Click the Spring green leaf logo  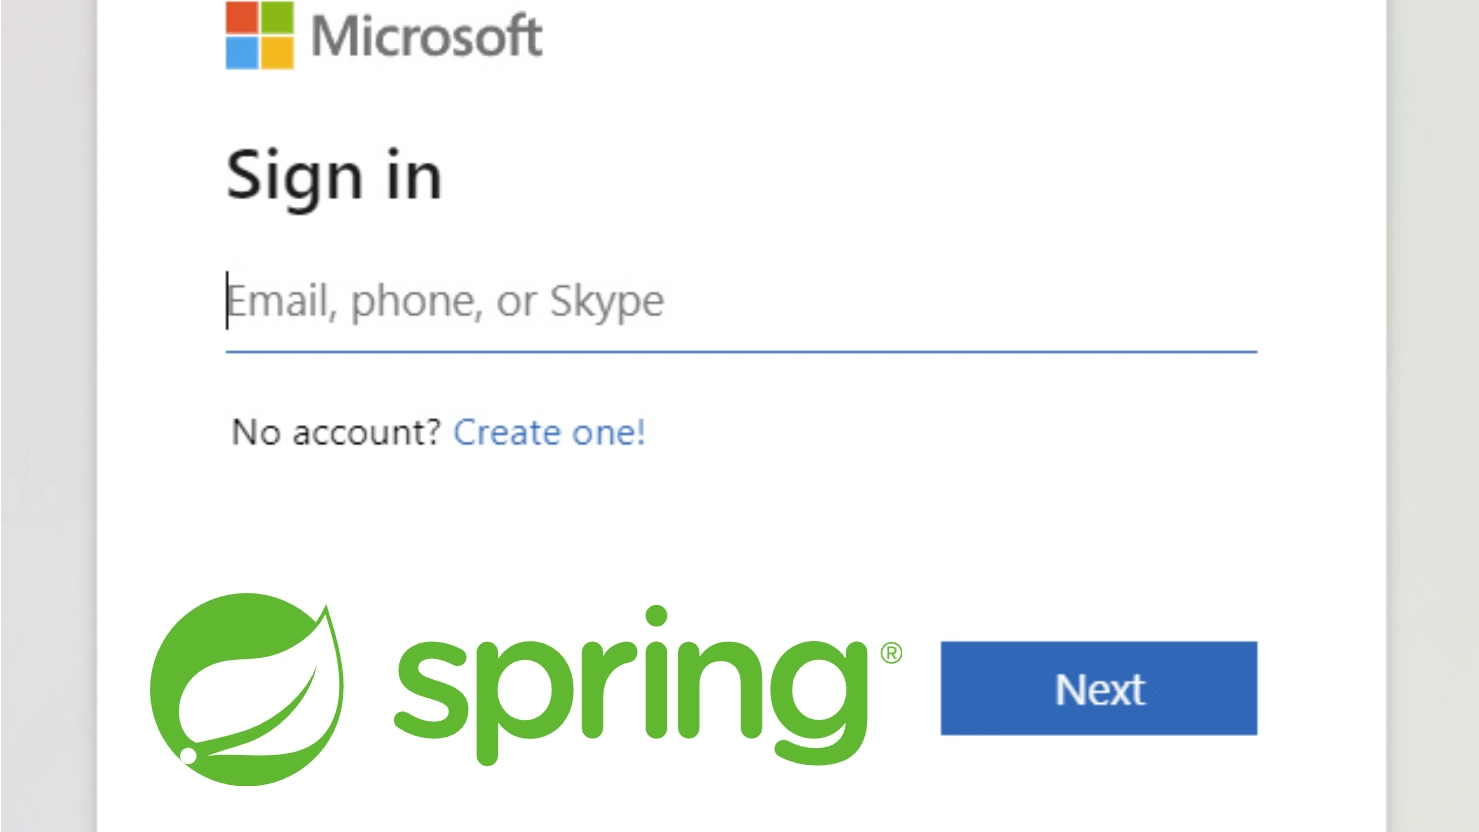pyautogui.click(x=247, y=689)
